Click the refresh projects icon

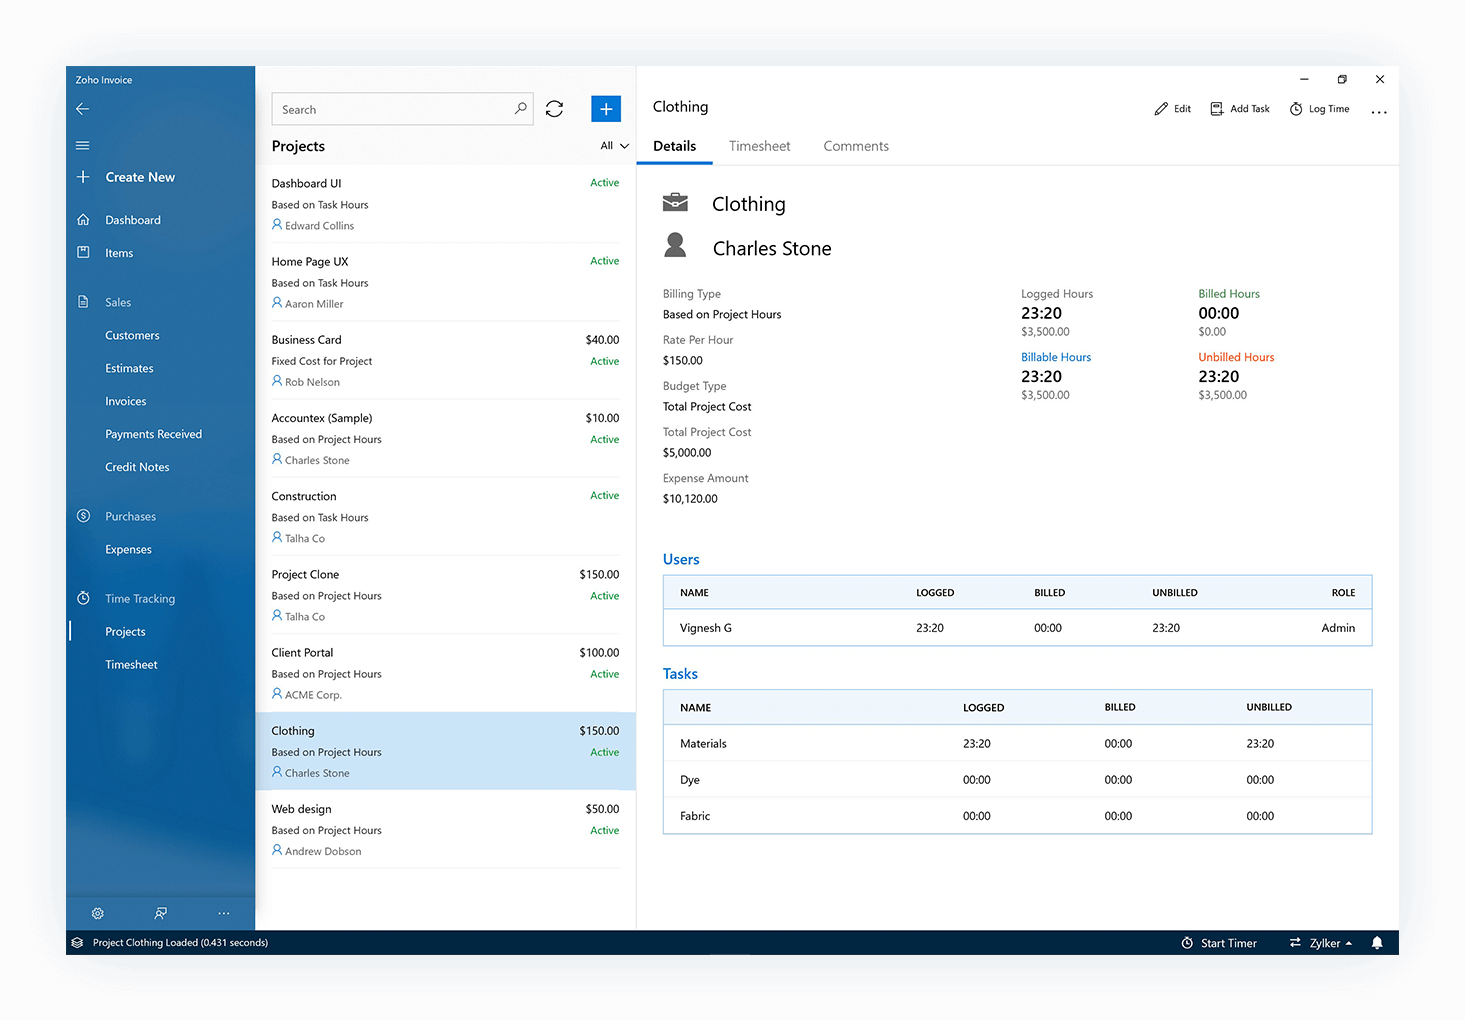[x=555, y=109]
